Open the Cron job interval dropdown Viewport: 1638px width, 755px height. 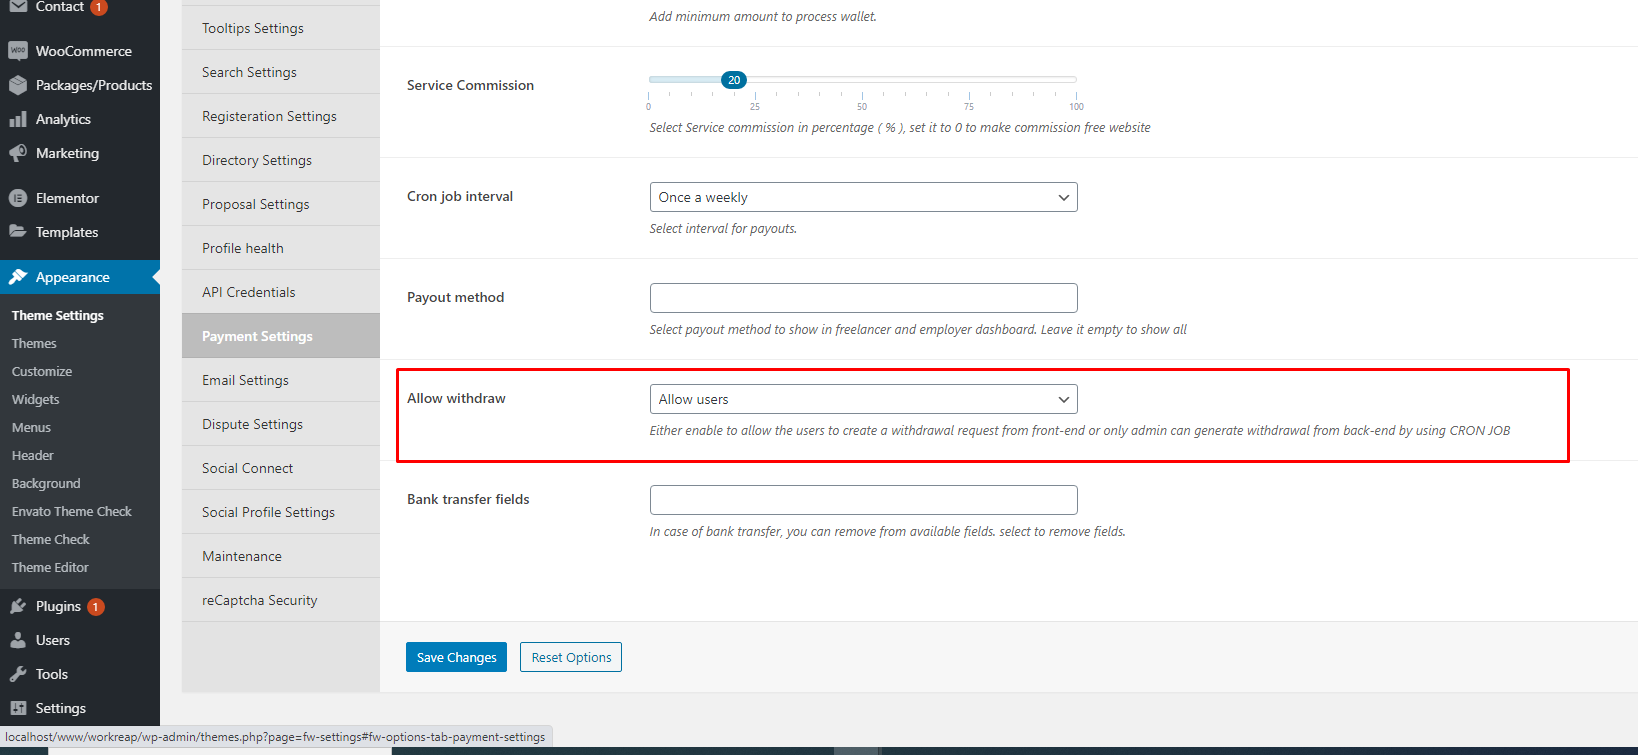coord(864,197)
